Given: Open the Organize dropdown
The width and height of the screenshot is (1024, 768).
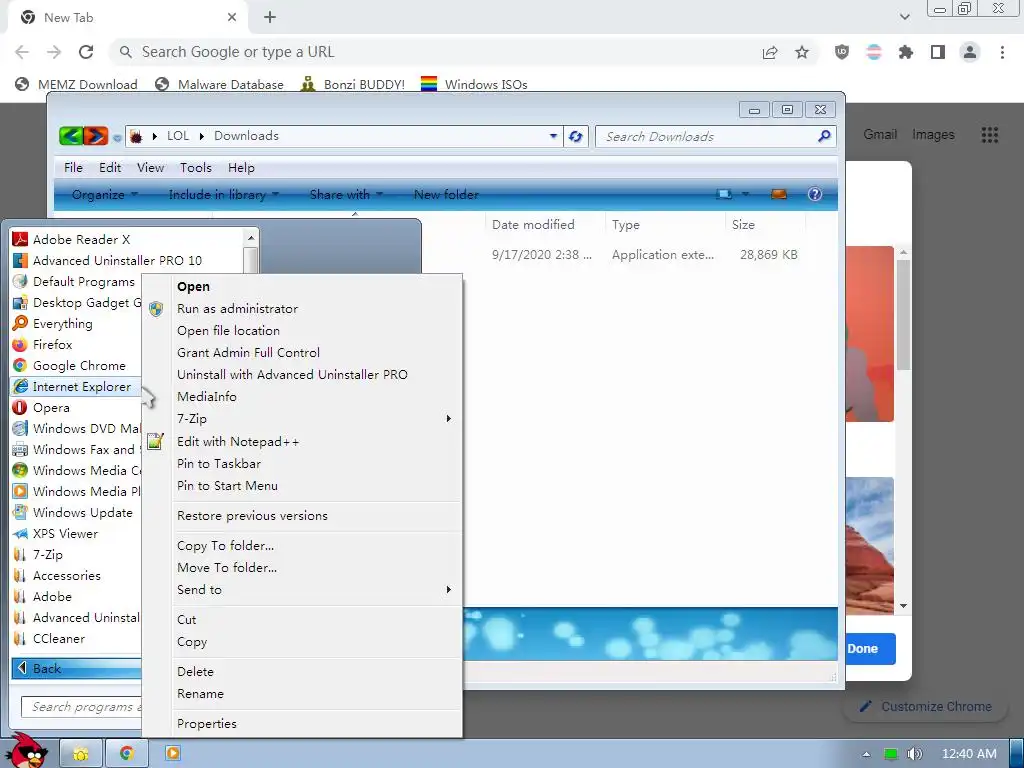Looking at the screenshot, I should coord(104,194).
